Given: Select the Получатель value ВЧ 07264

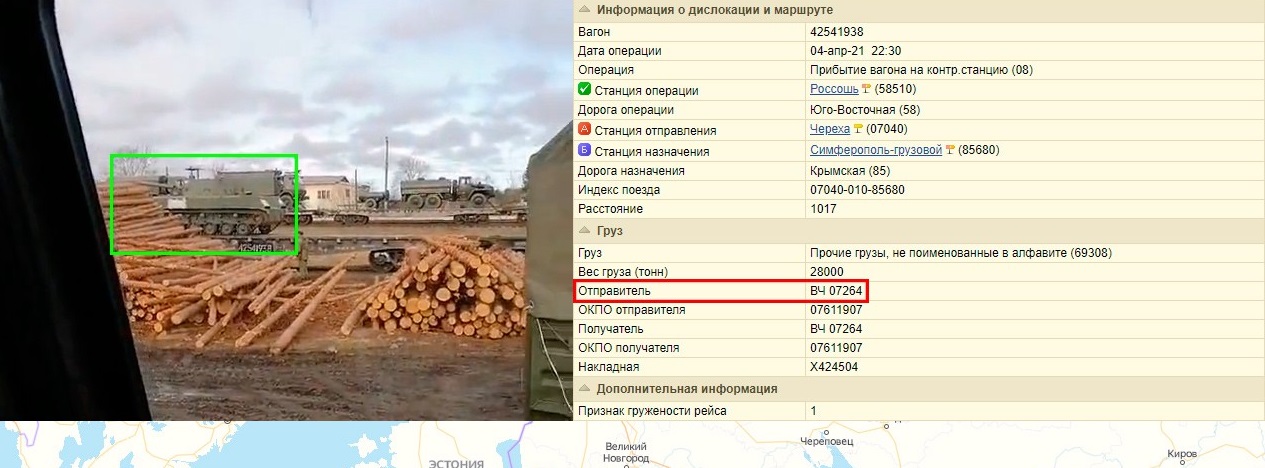Looking at the screenshot, I should click(836, 329).
